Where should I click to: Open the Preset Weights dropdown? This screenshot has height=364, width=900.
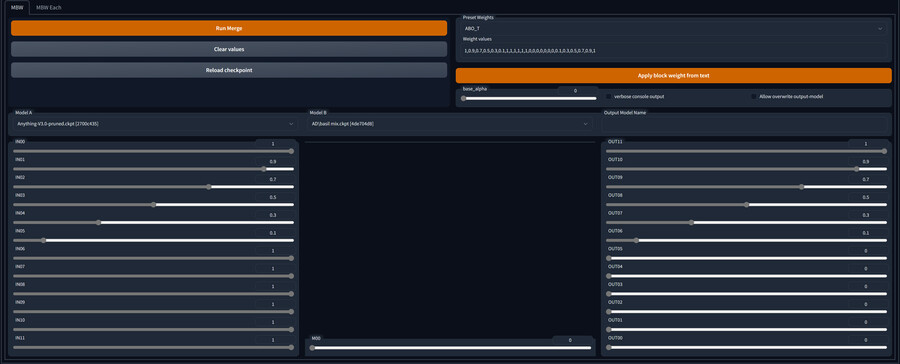coord(673,28)
